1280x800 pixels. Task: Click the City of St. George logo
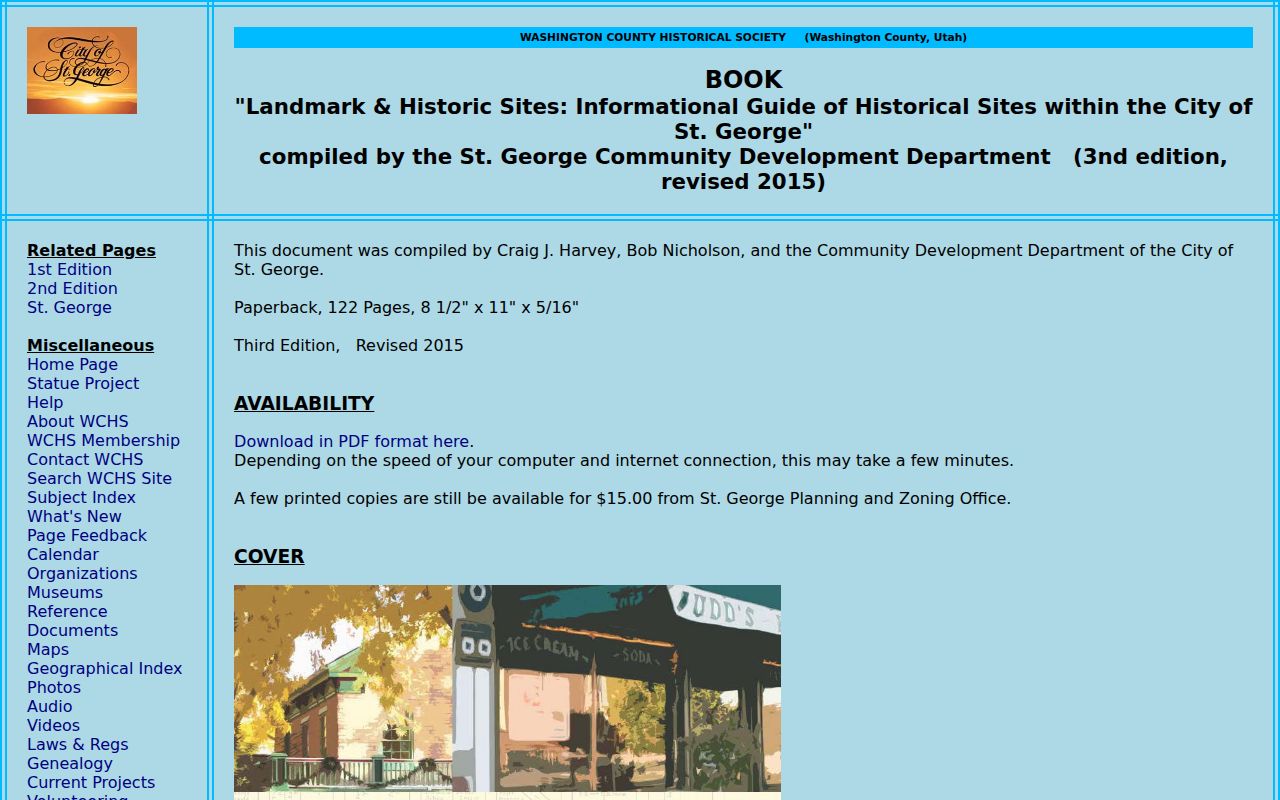[x=82, y=70]
